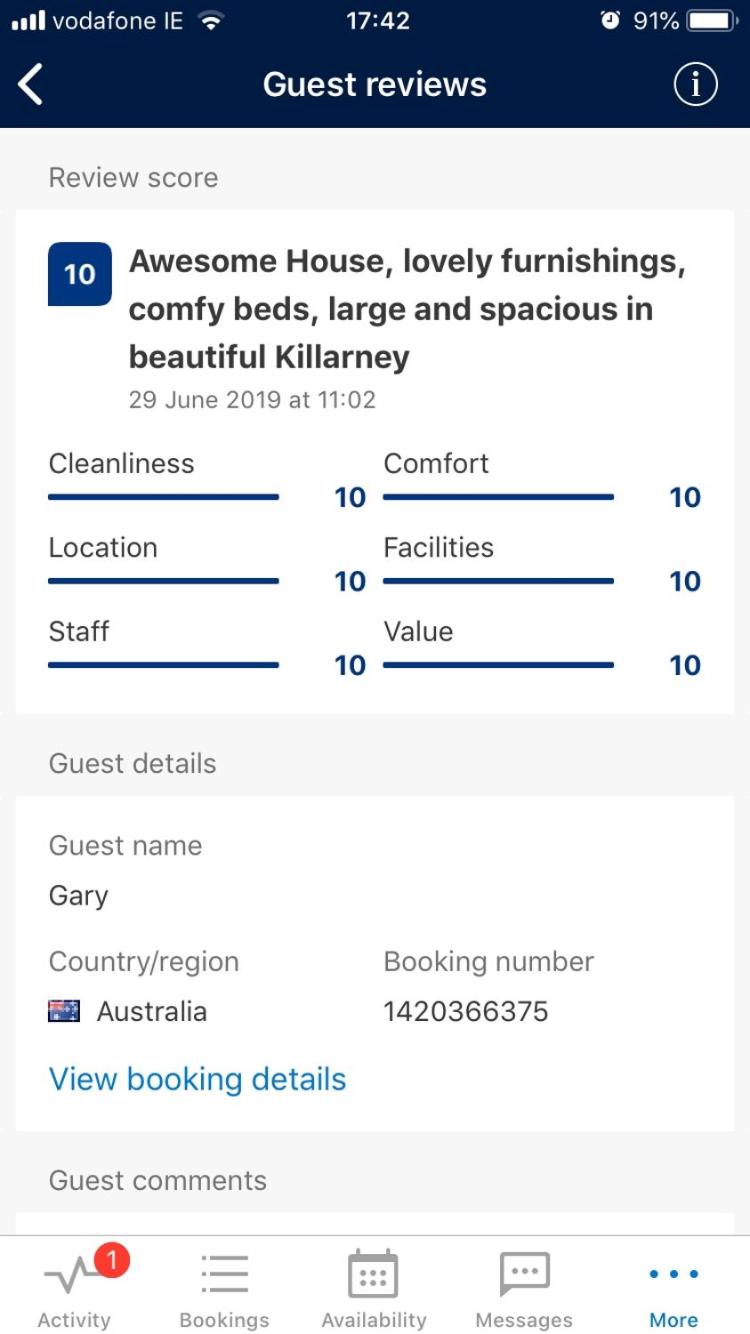Select the review title about Awesome House
The image size is (750, 1334).
click(x=407, y=309)
